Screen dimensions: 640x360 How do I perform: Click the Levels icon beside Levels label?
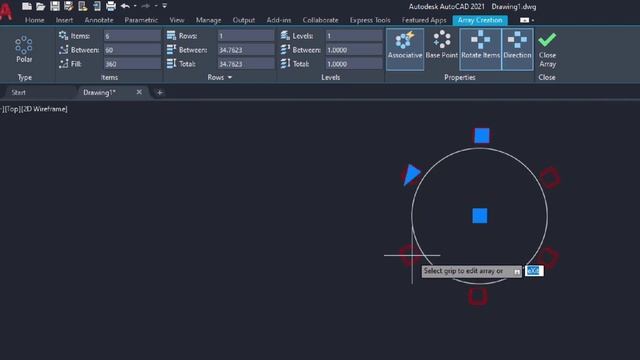coord(285,36)
